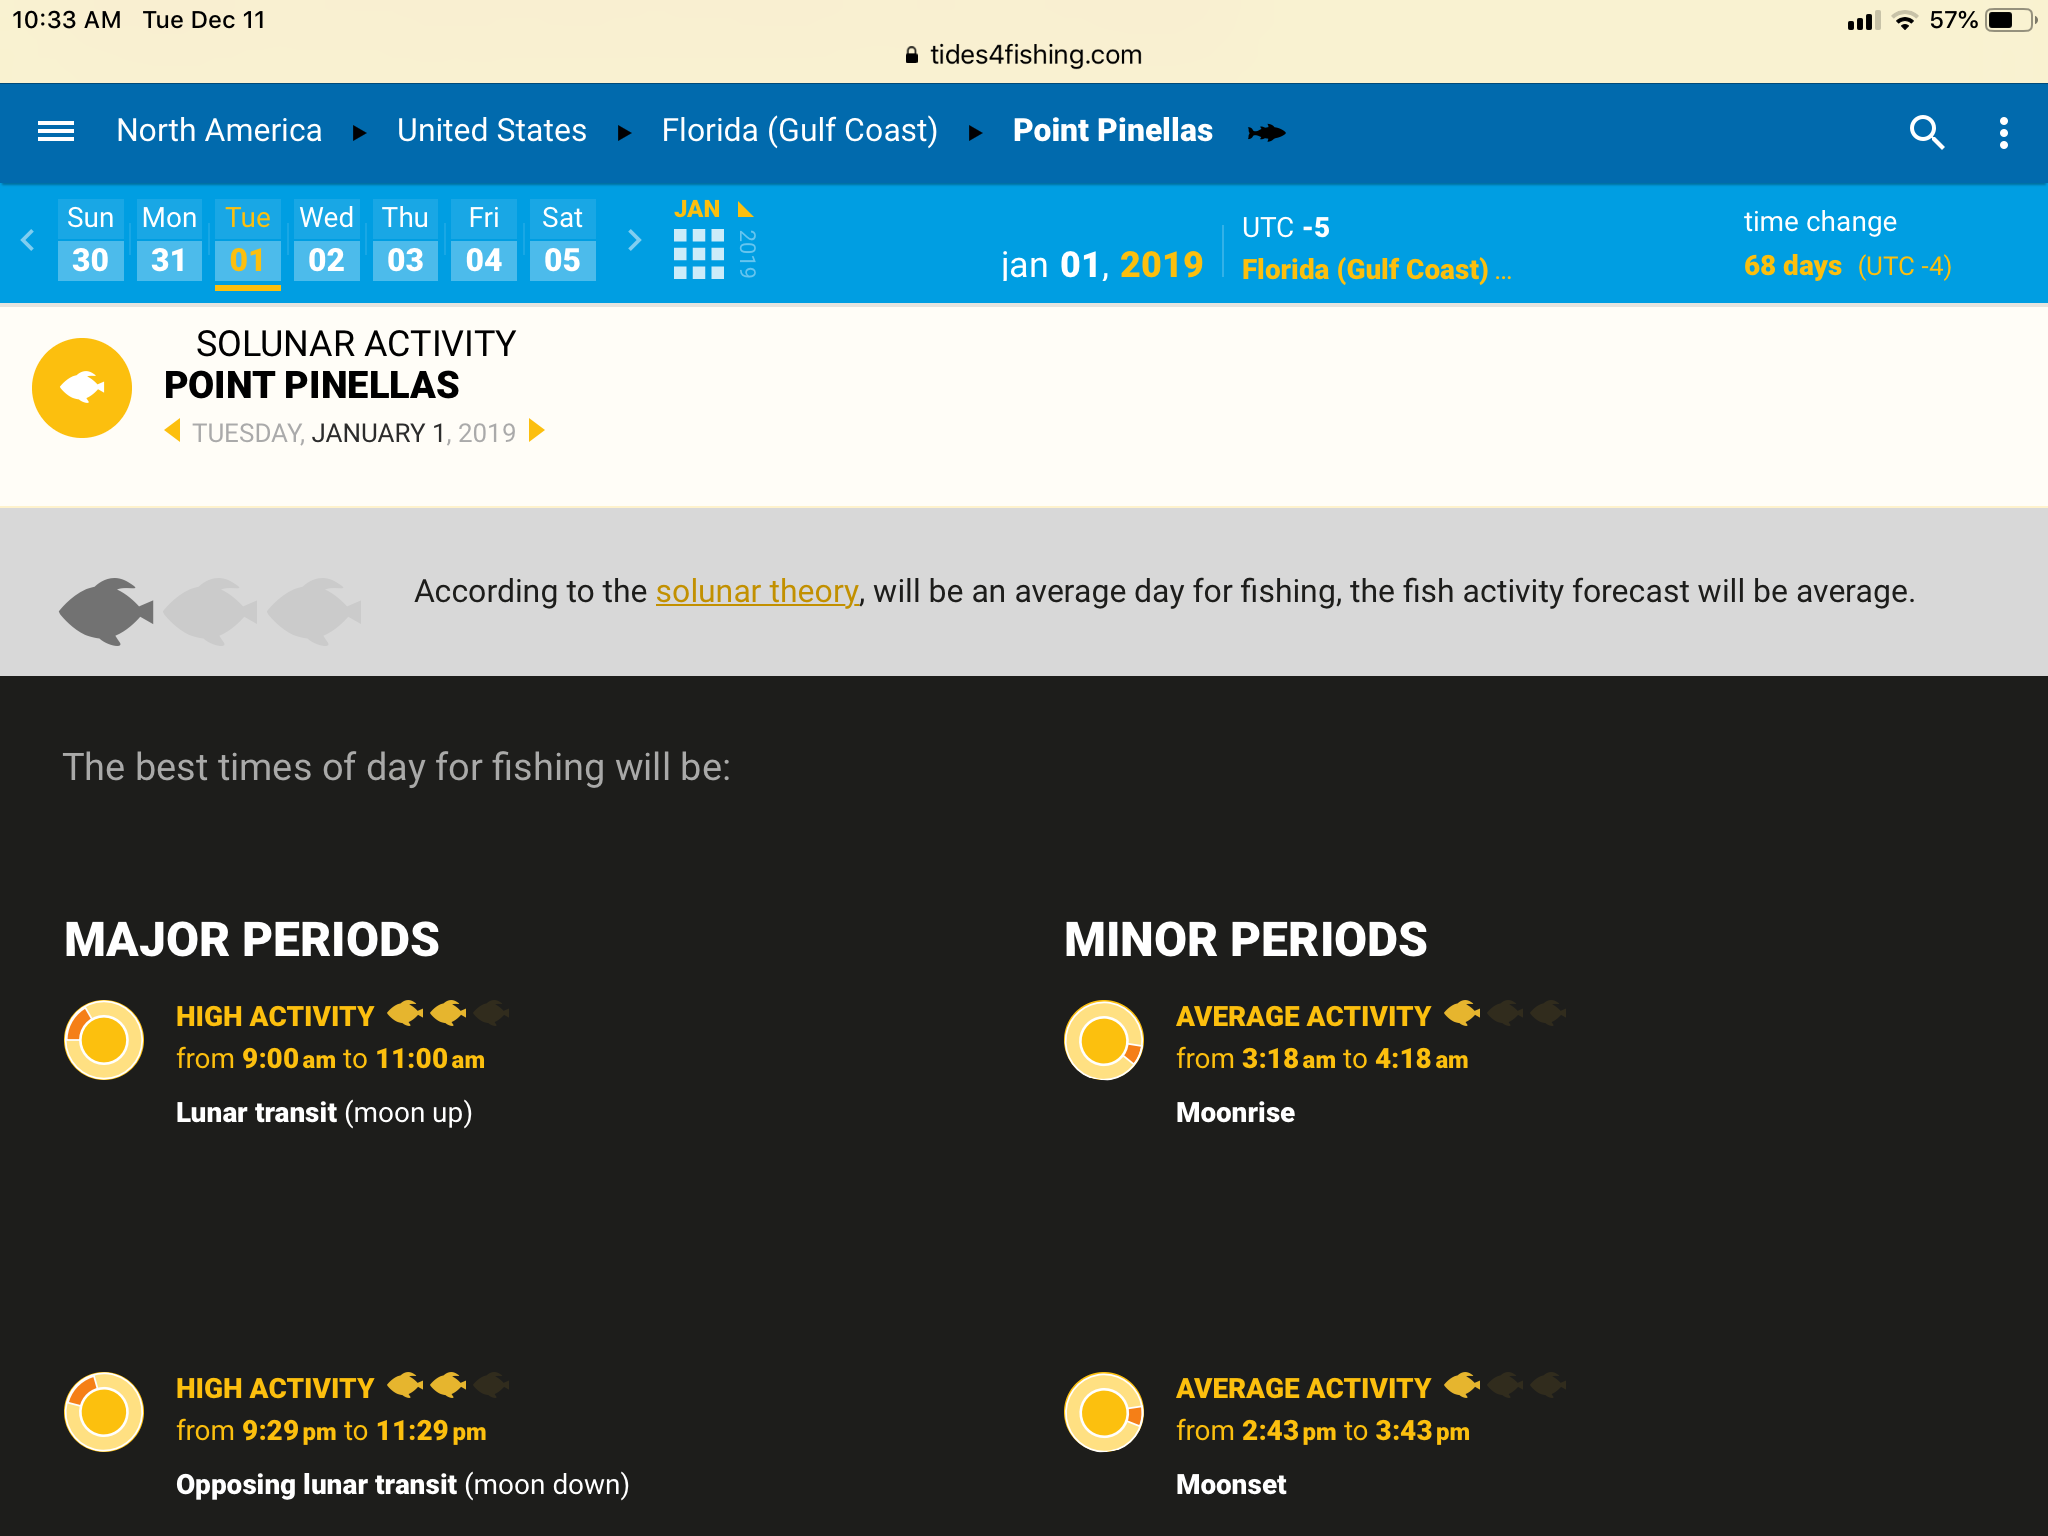2048x1536 pixels.
Task: Navigate to Florida (Gulf Coast) breadcrumb
Action: click(799, 131)
